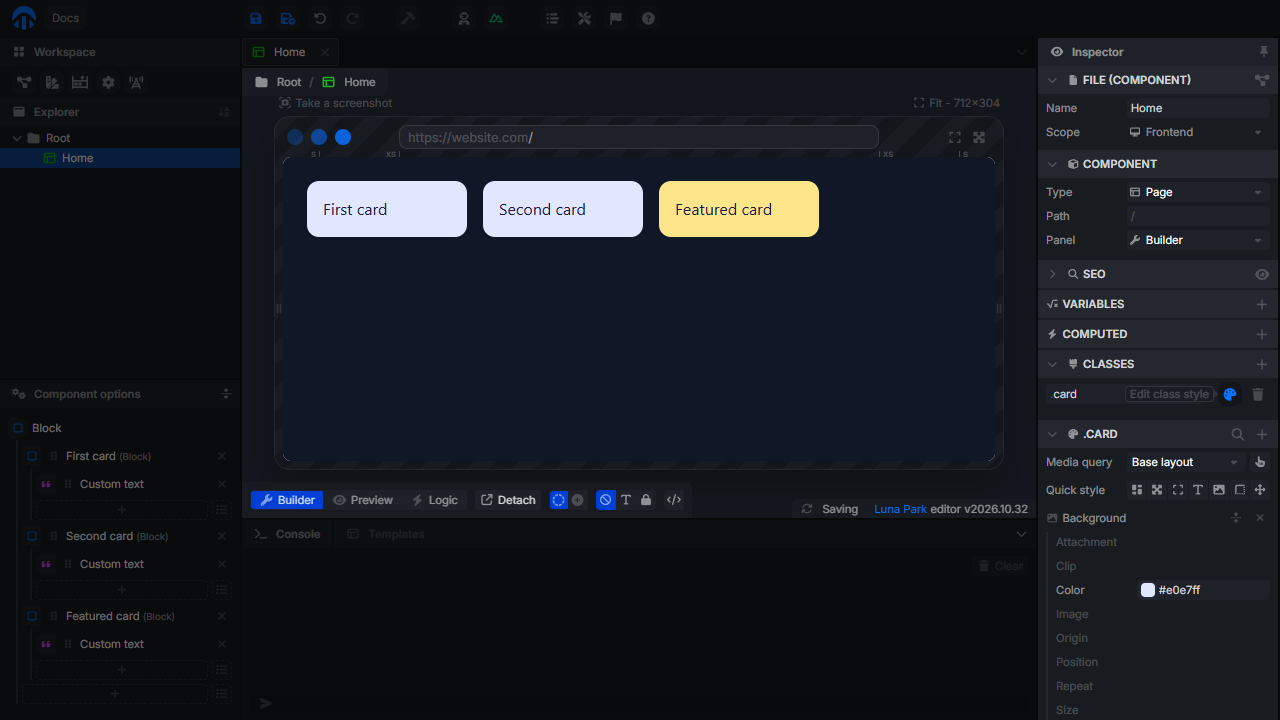Switch to the Preview tab

[x=363, y=500]
